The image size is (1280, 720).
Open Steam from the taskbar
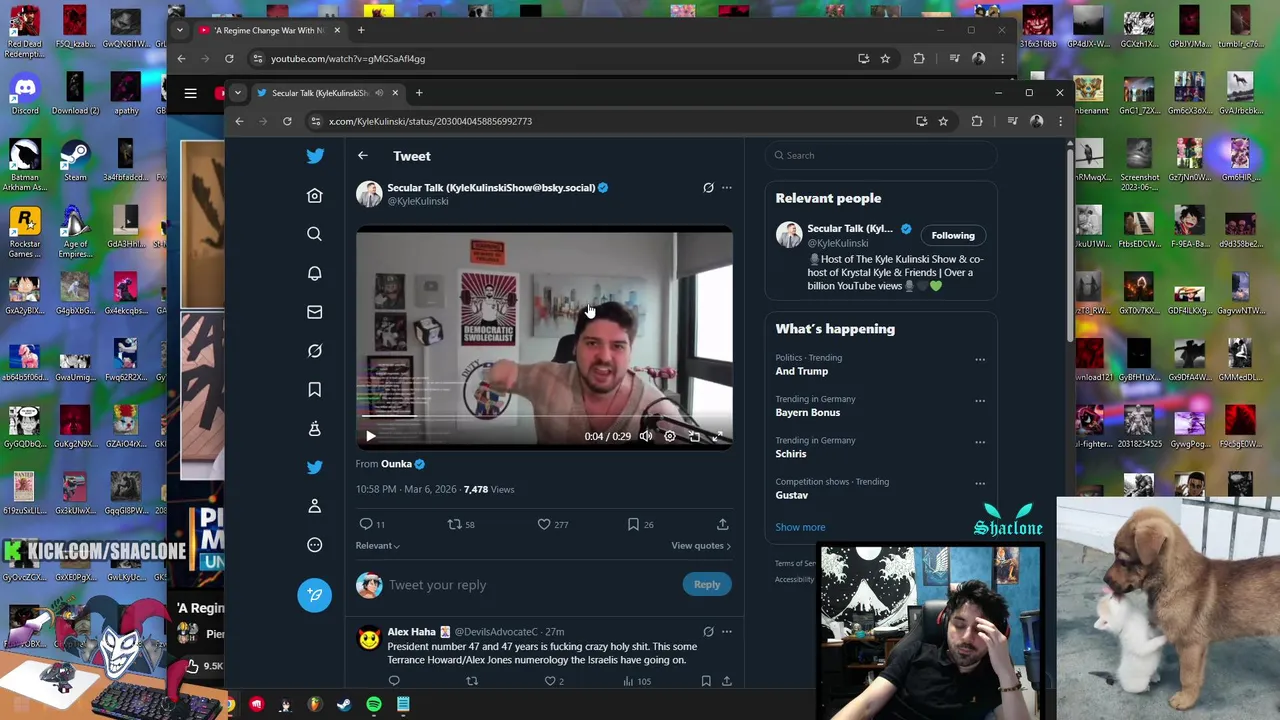pos(344,705)
